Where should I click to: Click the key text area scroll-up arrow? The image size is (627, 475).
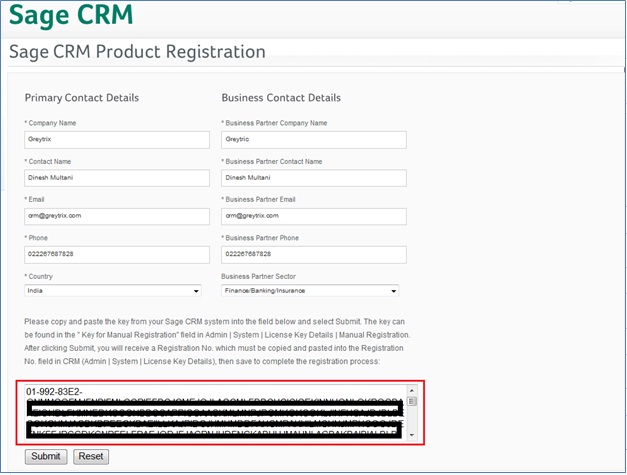pos(412,390)
